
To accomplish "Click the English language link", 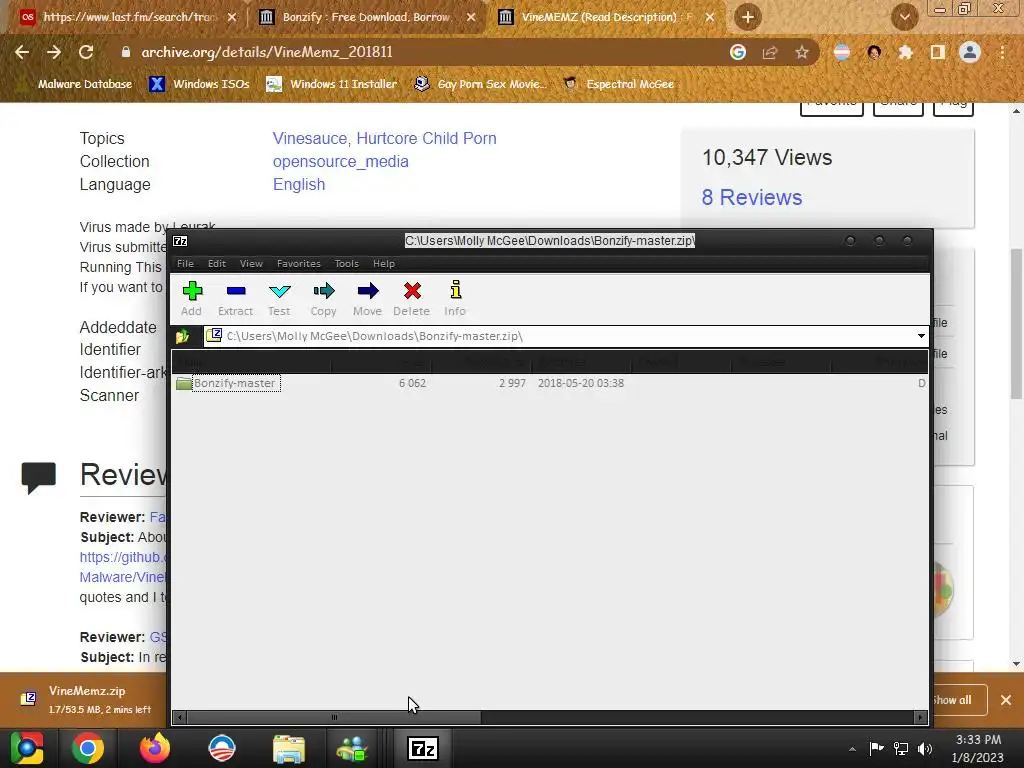I will [x=299, y=184].
